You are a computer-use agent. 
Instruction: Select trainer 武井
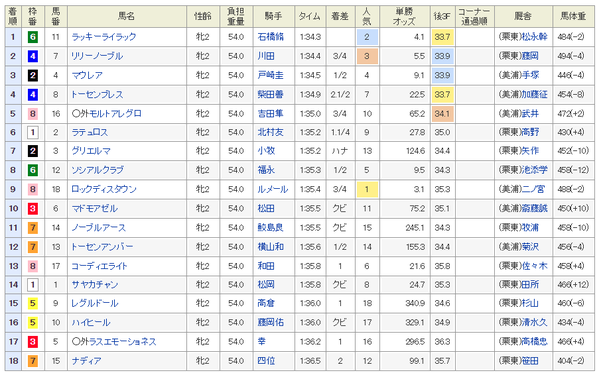[530, 113]
